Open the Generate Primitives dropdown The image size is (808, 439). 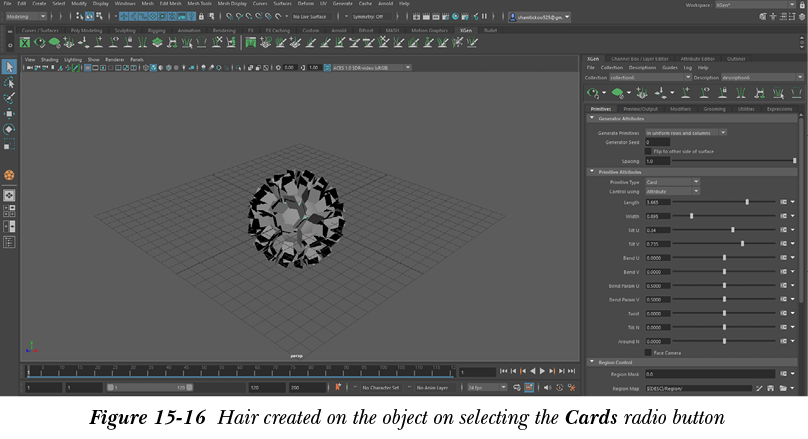tap(685, 132)
